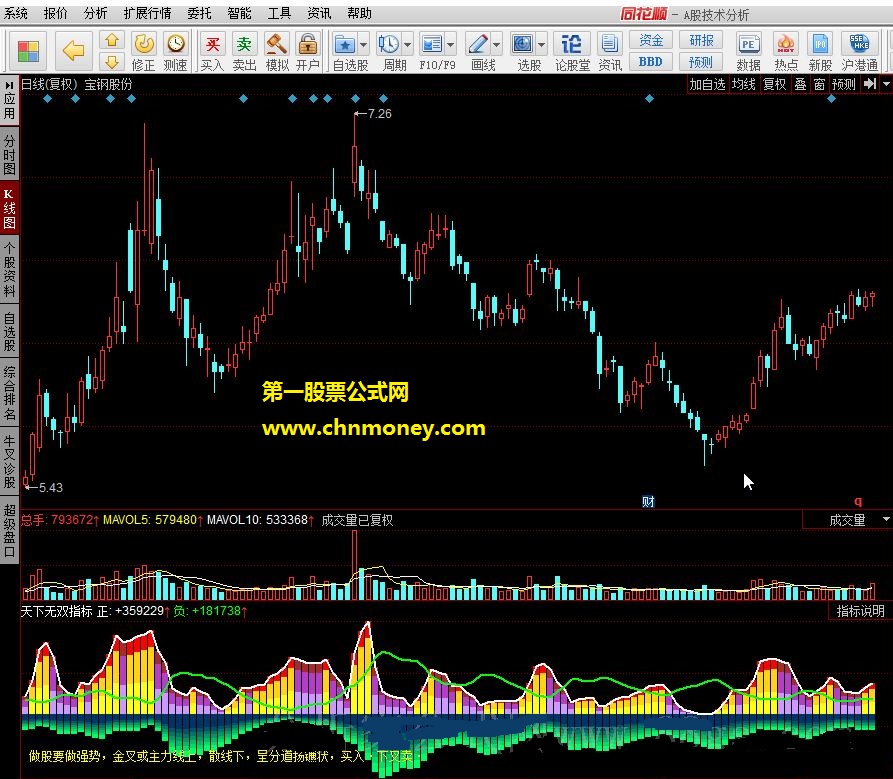Go back with the yellow left arrow

[x=73, y=51]
